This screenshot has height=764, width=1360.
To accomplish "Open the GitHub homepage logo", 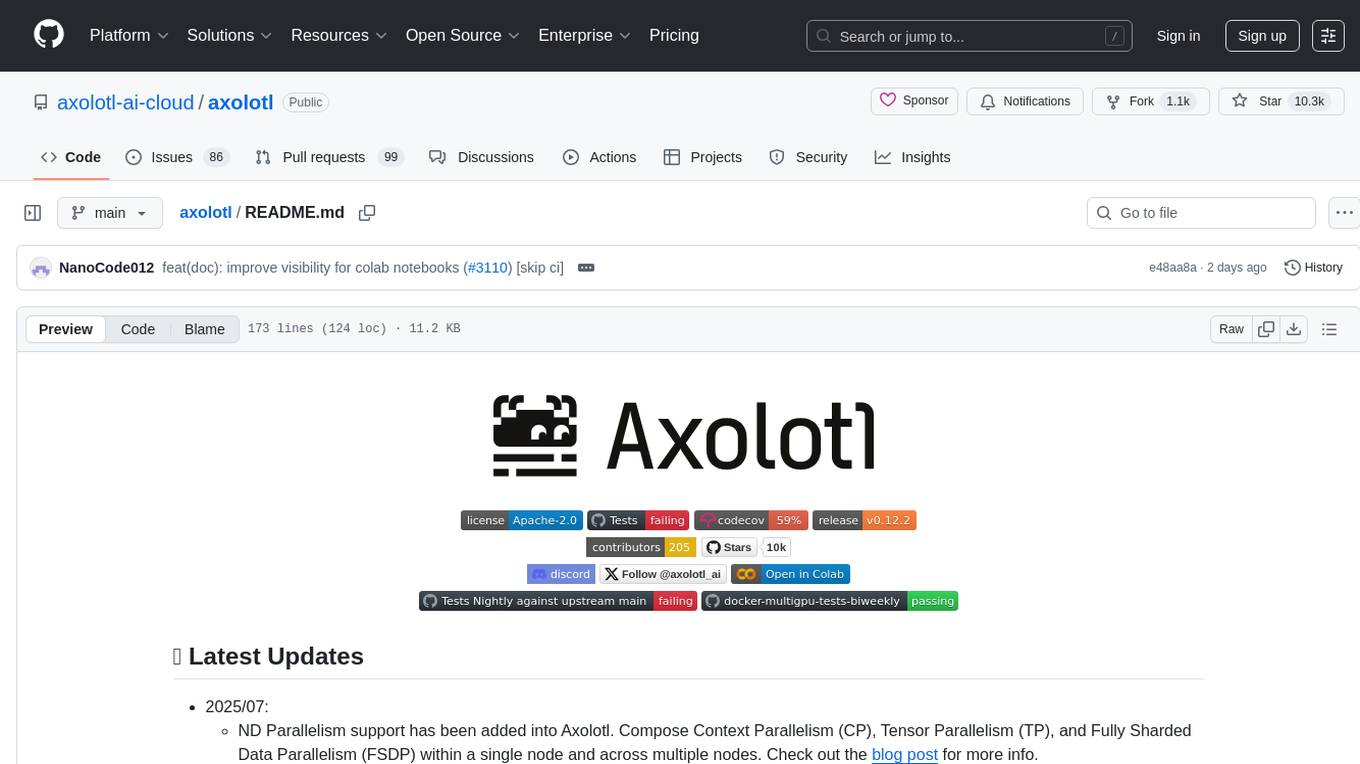I will (49, 35).
